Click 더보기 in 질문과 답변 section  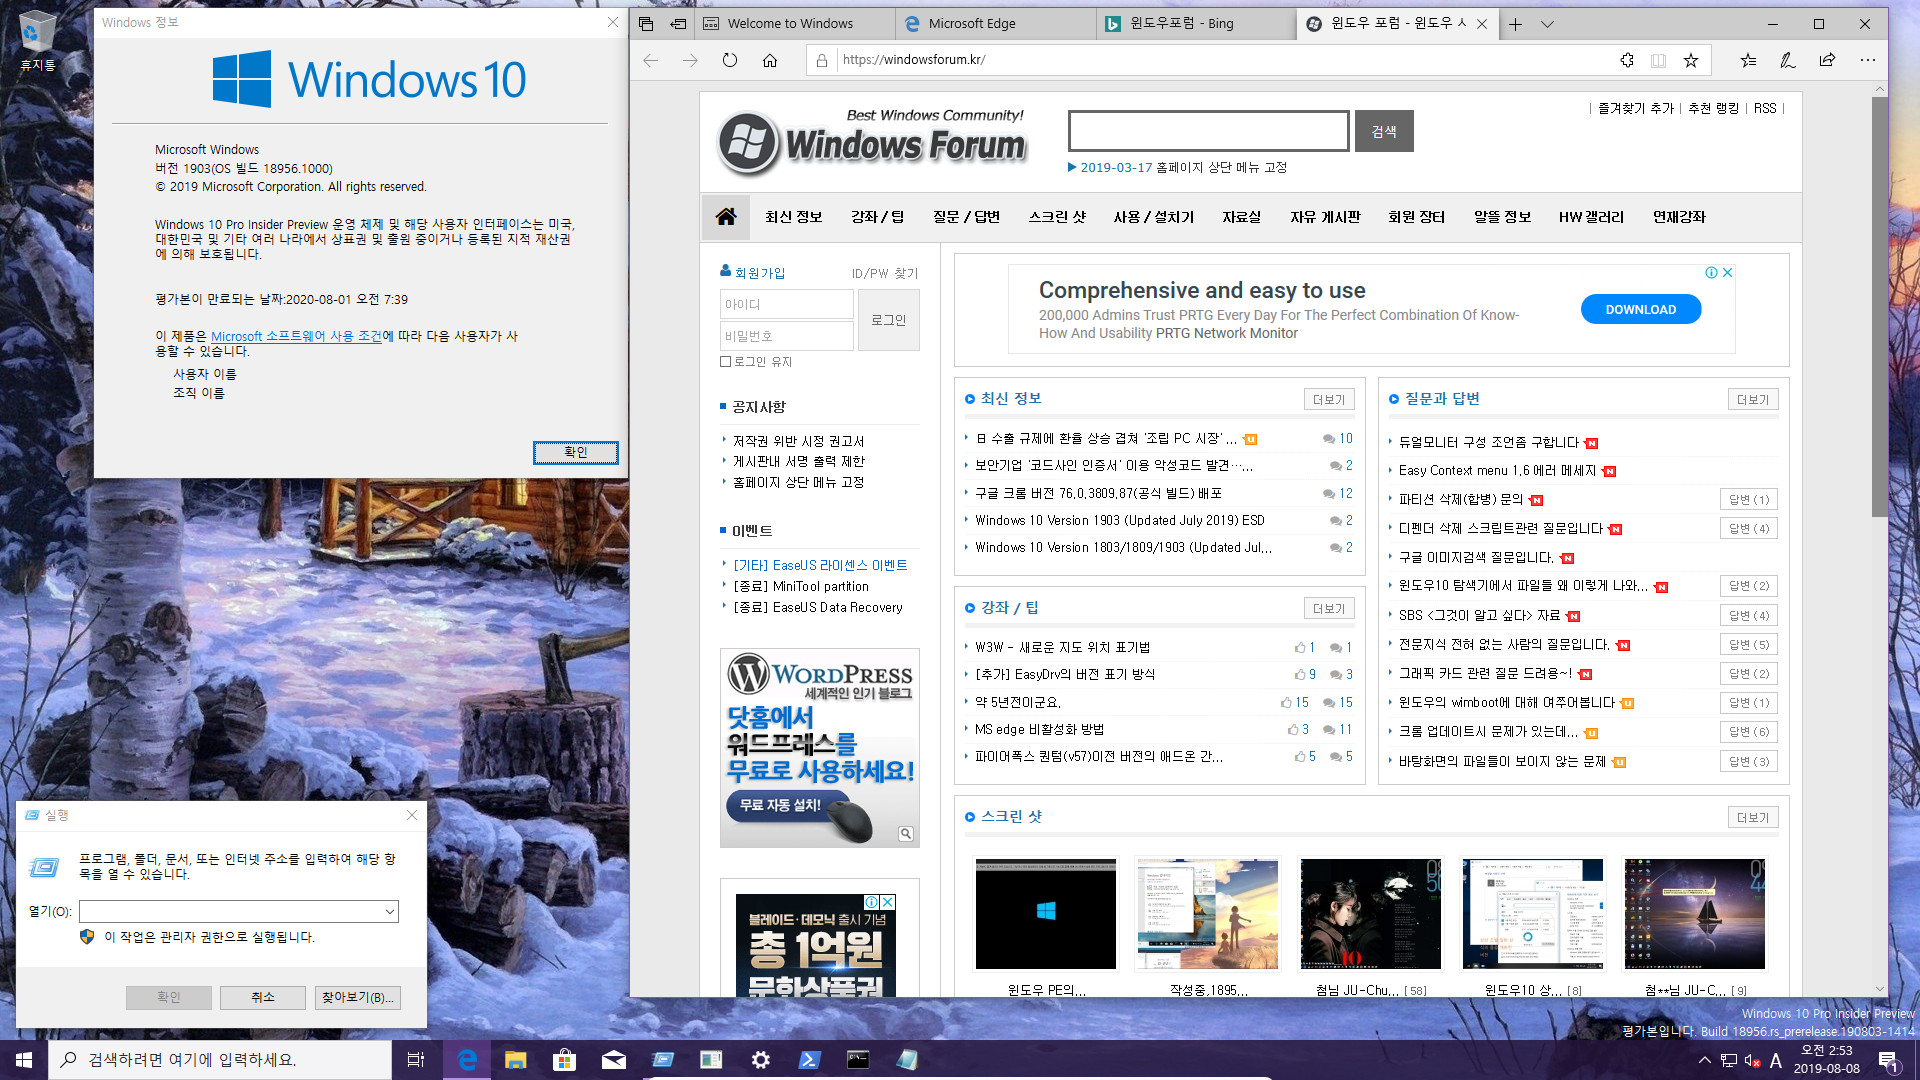point(1753,400)
